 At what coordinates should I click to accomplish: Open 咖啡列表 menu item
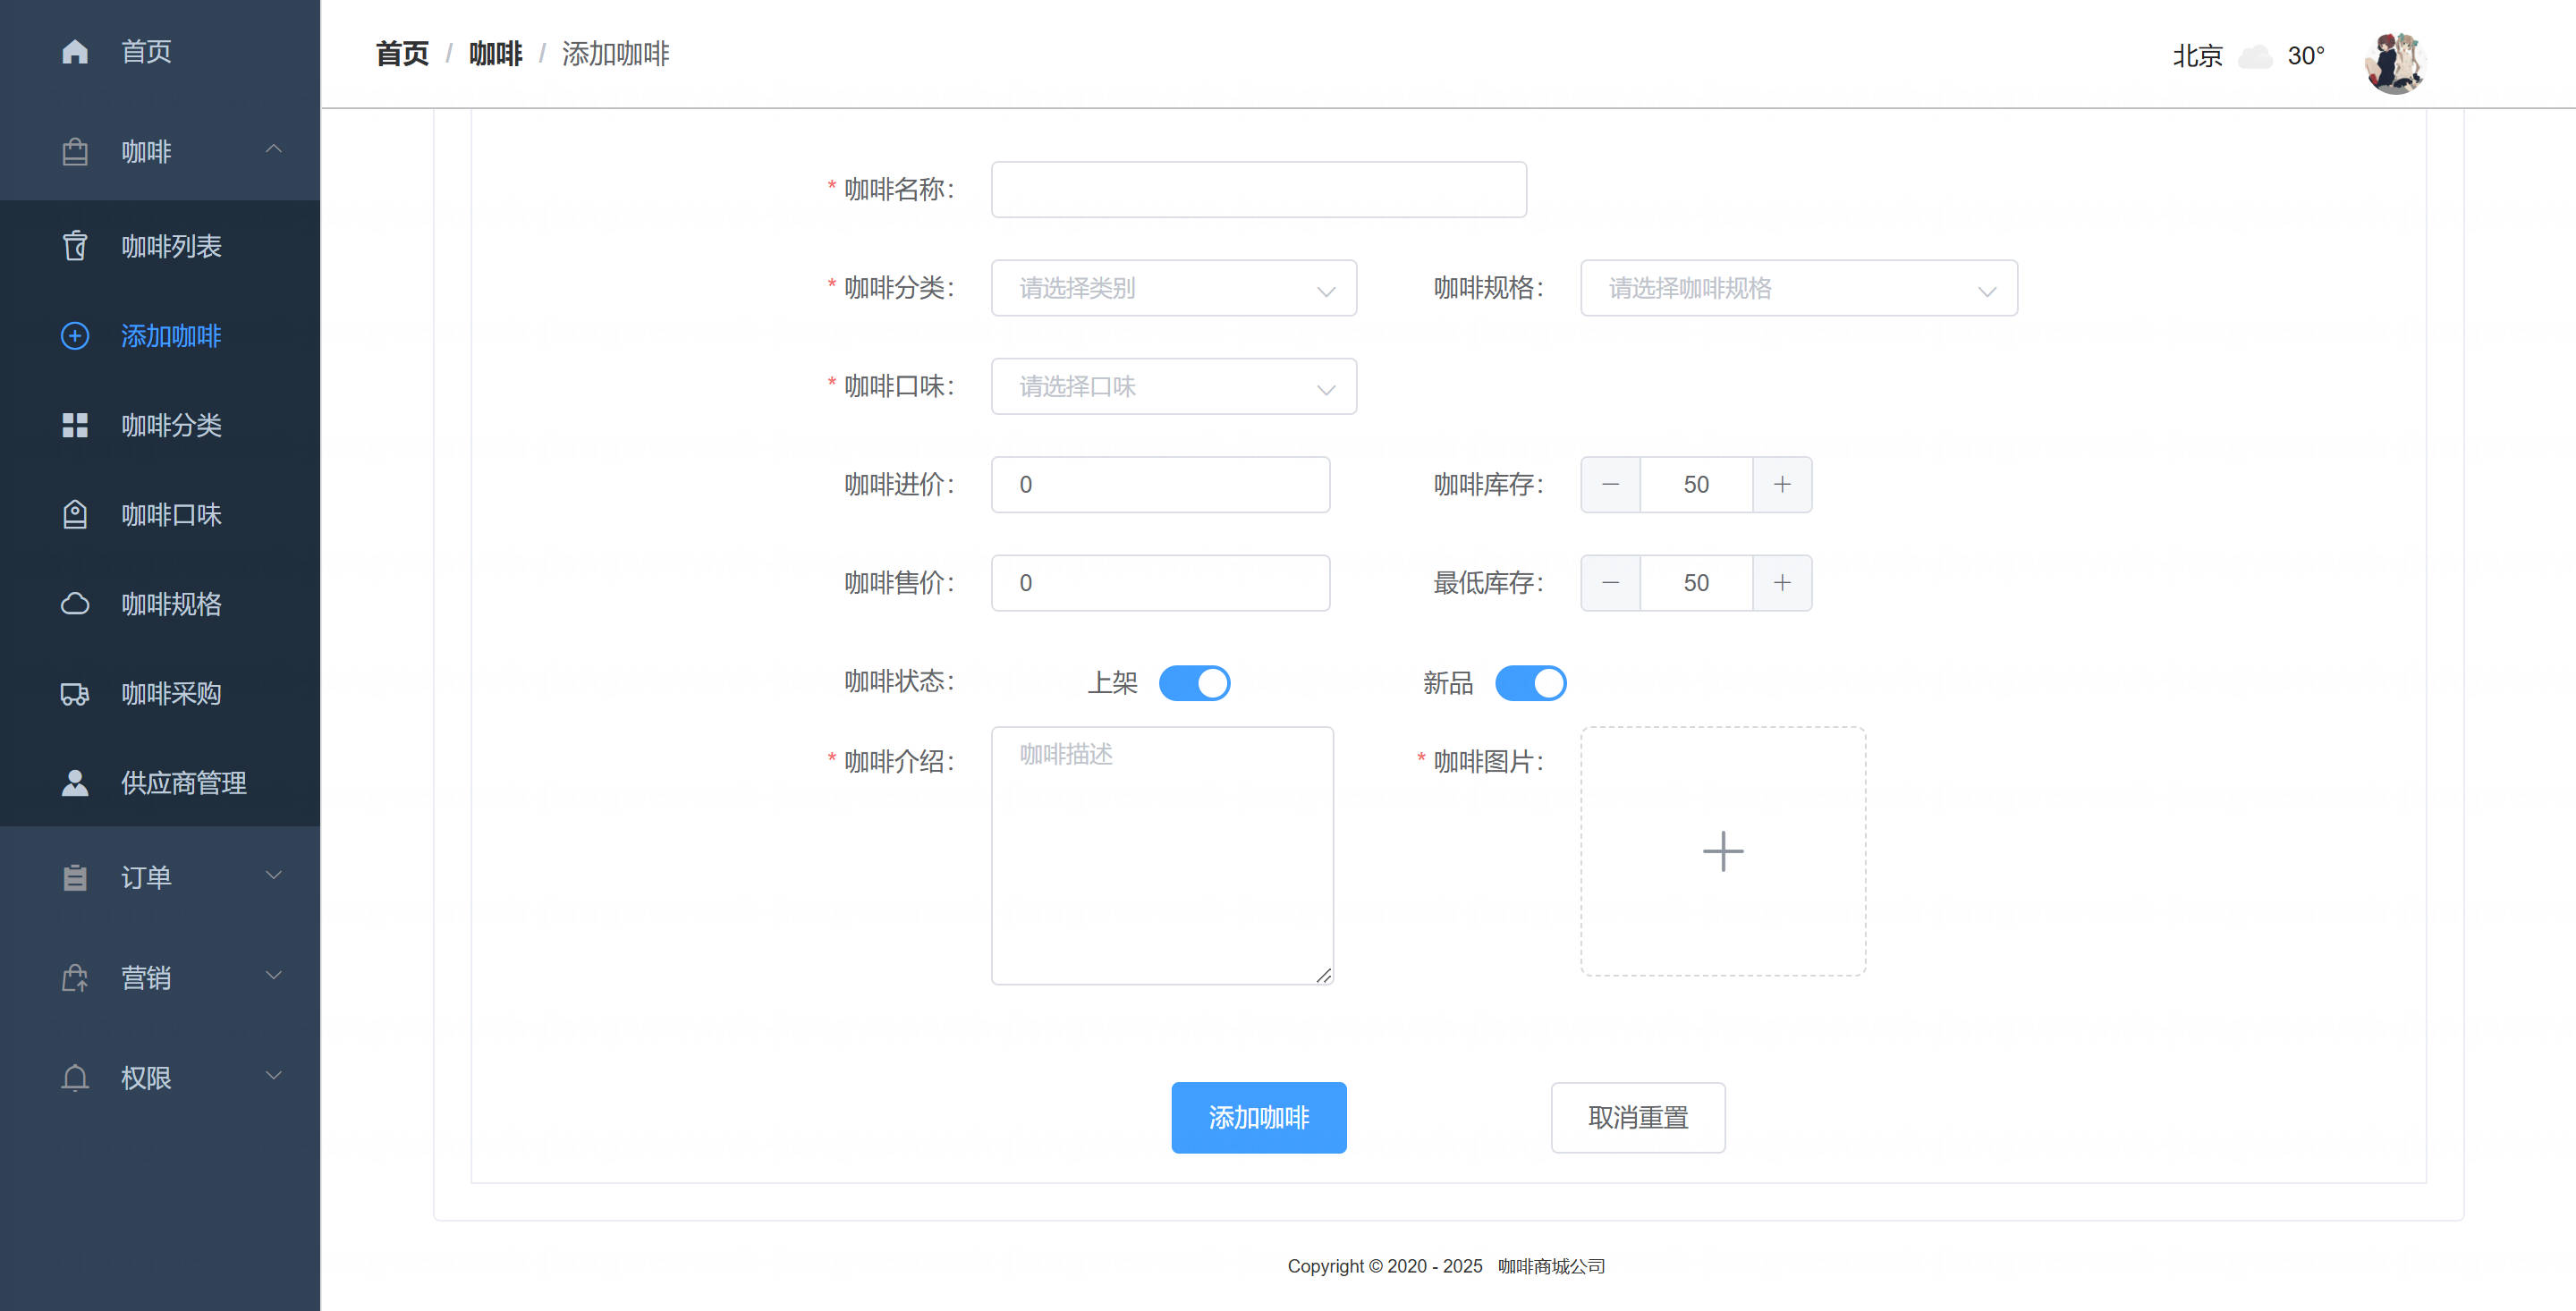click(x=160, y=246)
